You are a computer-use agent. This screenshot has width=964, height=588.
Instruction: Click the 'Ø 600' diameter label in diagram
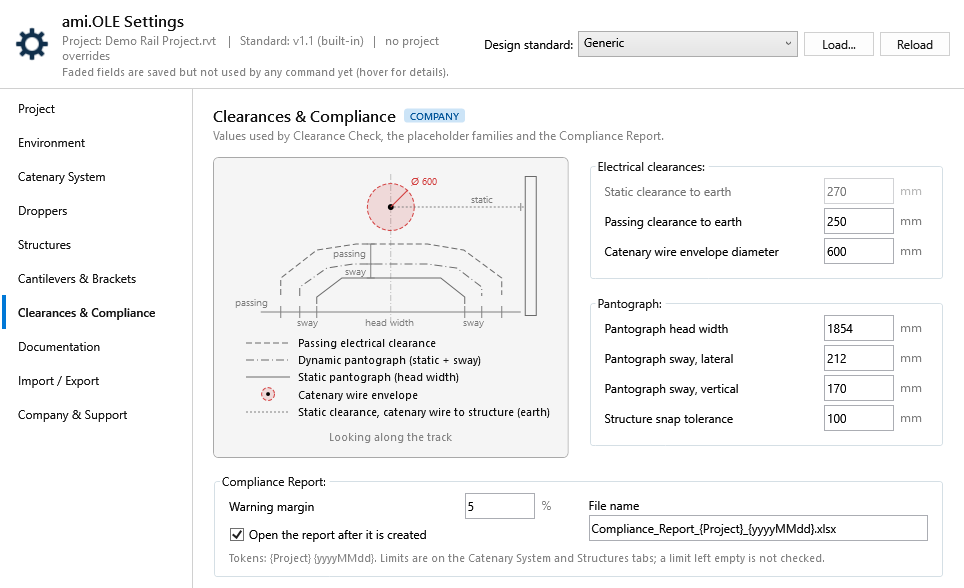pos(424,181)
